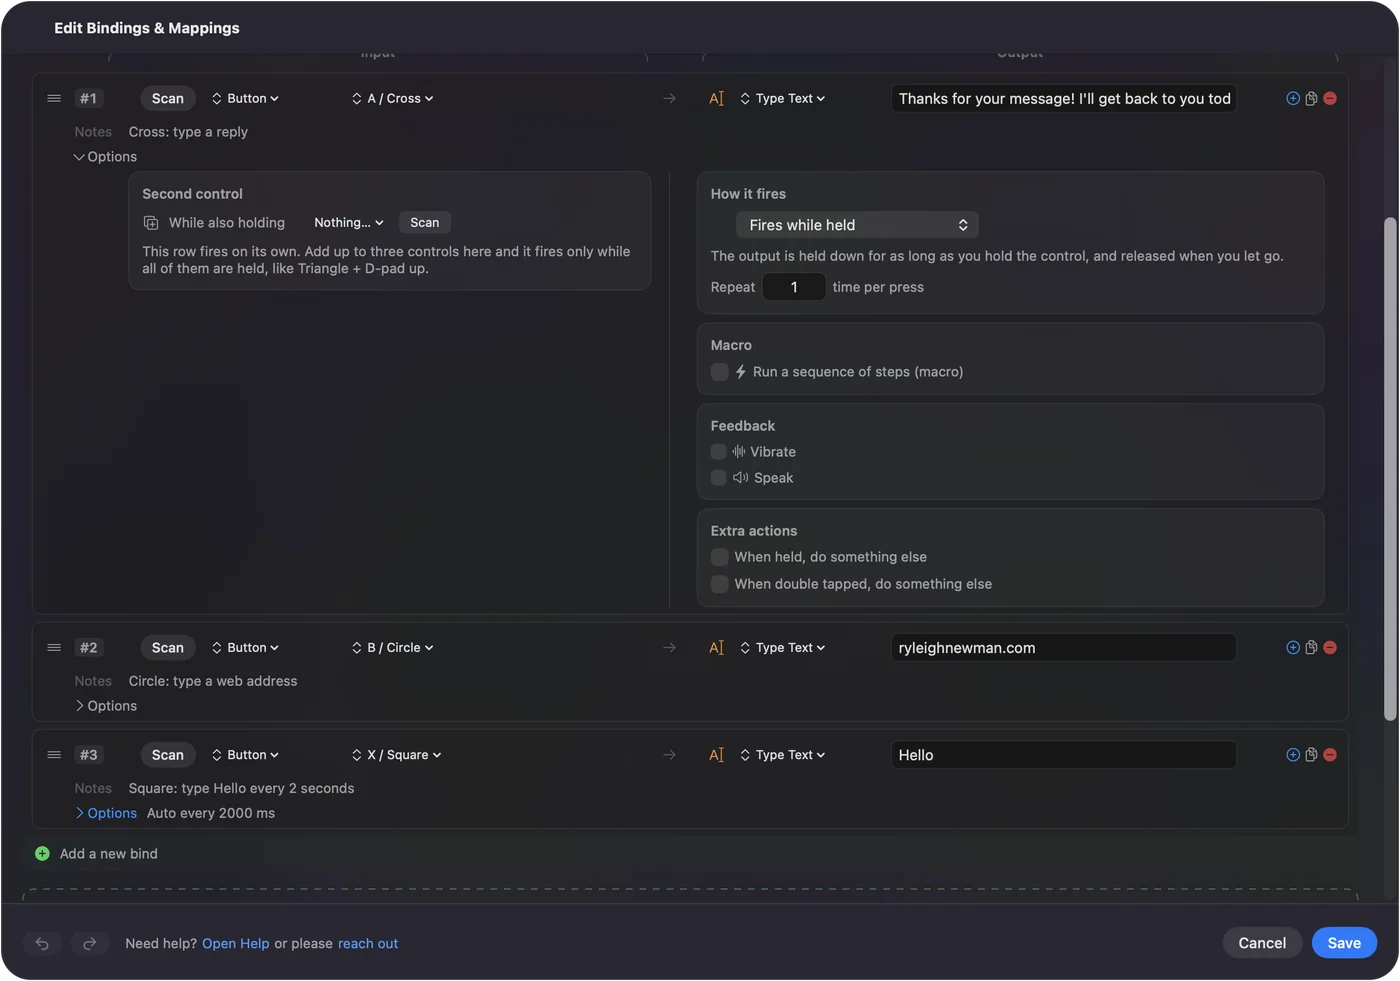Image resolution: width=1400 pixels, height=981 pixels.
Task: Open the Fires while held dropdown
Action: pos(857,225)
